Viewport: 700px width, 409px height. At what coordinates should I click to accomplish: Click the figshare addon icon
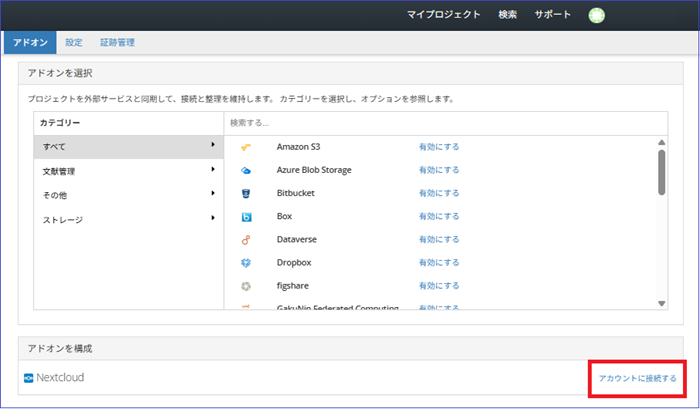point(246,286)
